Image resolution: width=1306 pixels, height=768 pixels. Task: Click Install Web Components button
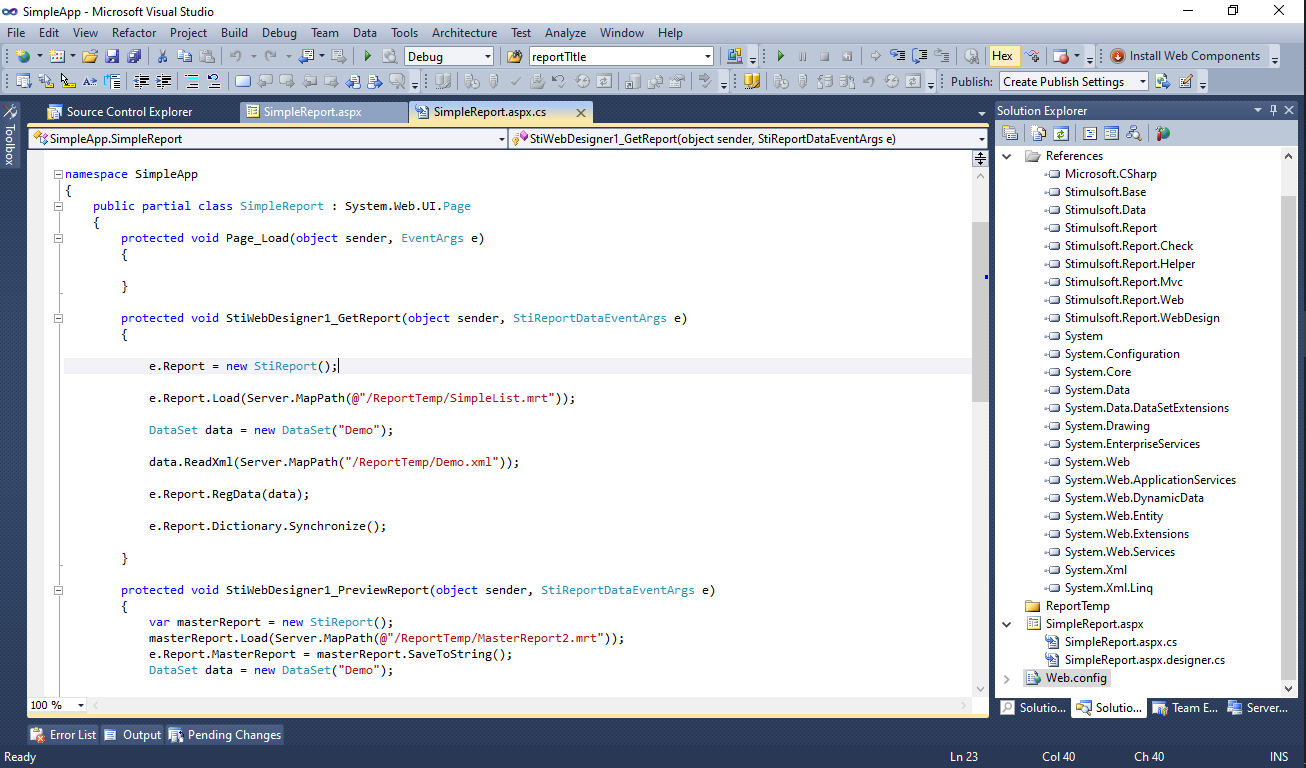pyautogui.click(x=1185, y=56)
